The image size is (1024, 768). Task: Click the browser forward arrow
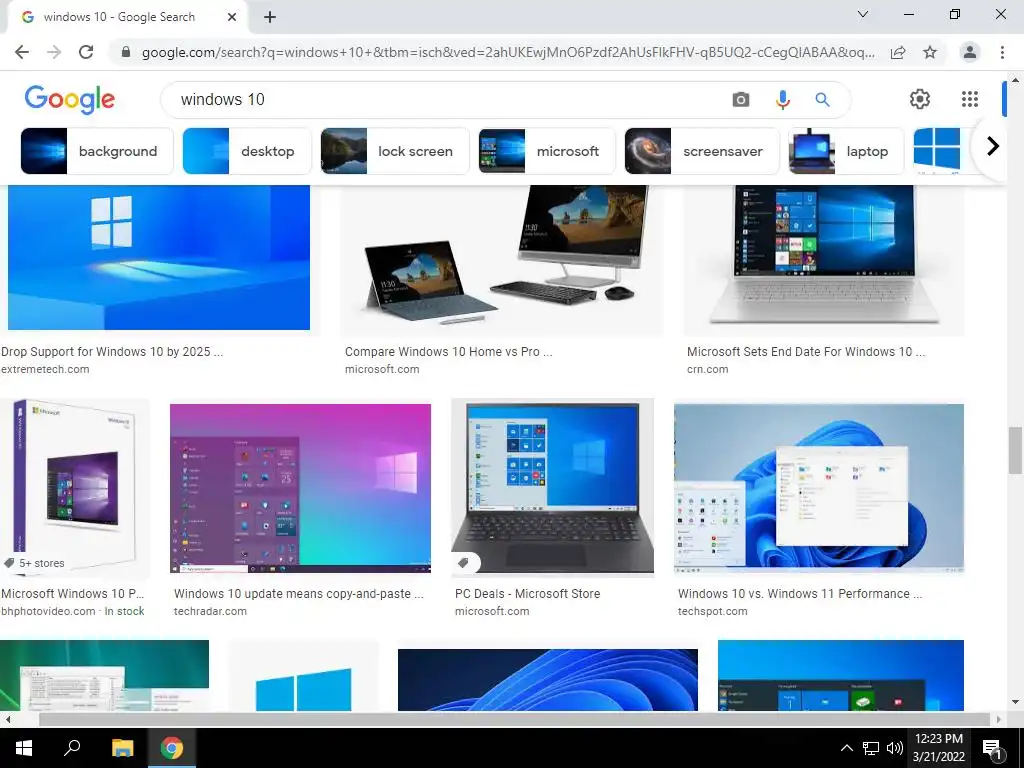(54, 52)
